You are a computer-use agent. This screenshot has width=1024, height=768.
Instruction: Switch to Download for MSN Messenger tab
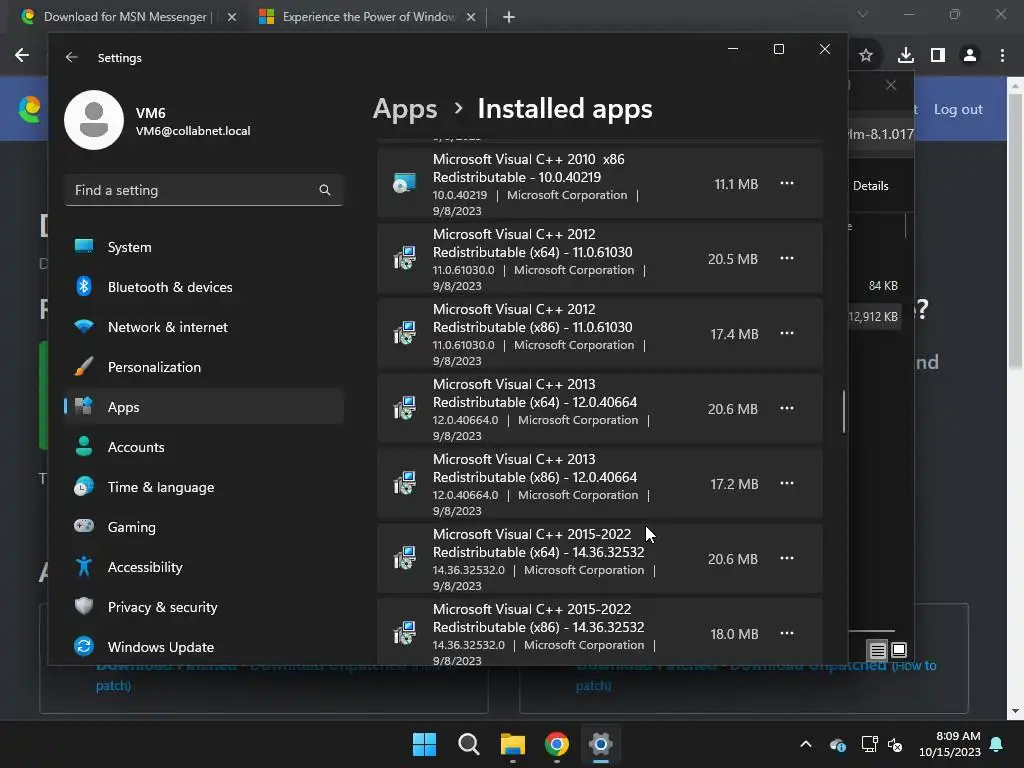124,17
